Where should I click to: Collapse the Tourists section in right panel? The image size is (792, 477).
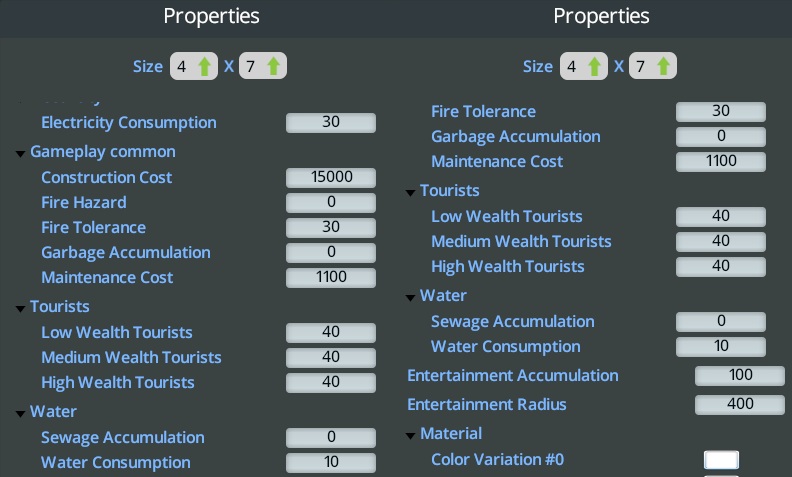[x=411, y=192]
